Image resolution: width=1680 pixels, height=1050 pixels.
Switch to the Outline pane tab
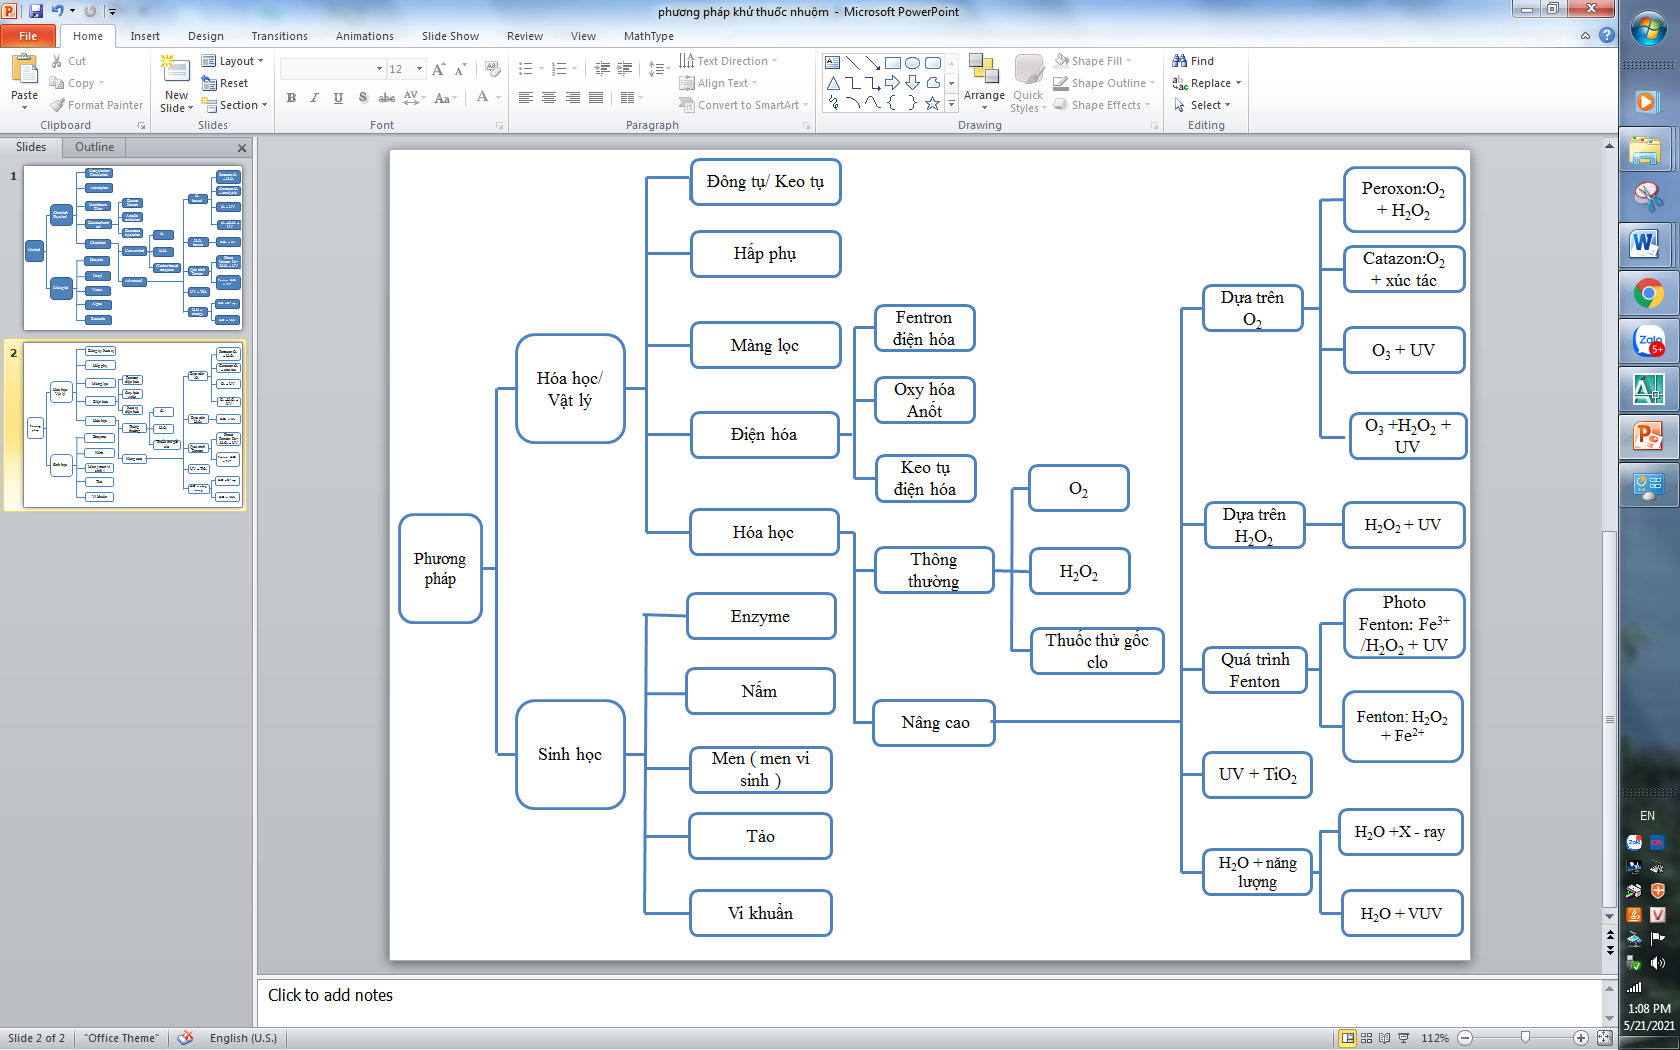pos(94,147)
